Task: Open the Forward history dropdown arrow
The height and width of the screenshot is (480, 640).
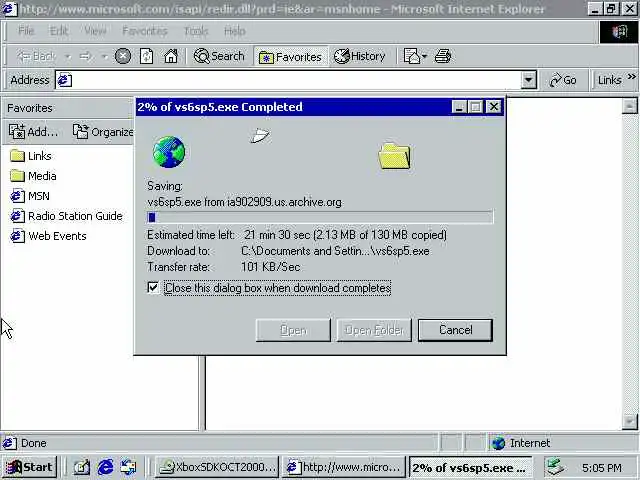Action: pos(104,56)
